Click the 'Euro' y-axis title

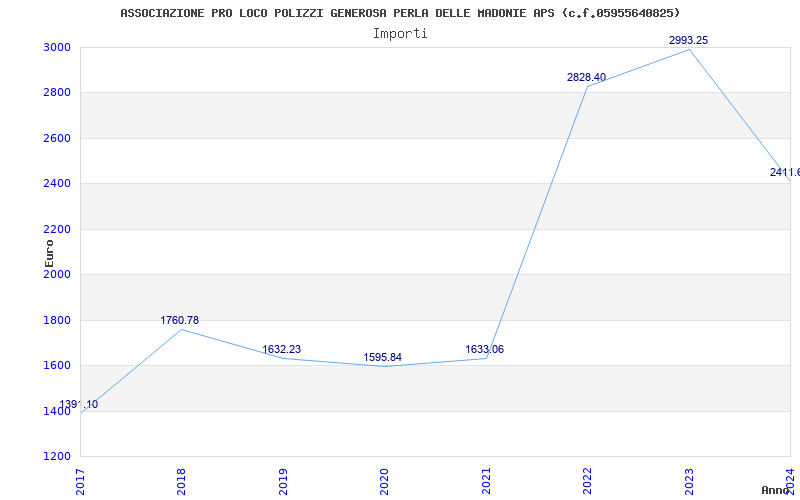[49, 253]
